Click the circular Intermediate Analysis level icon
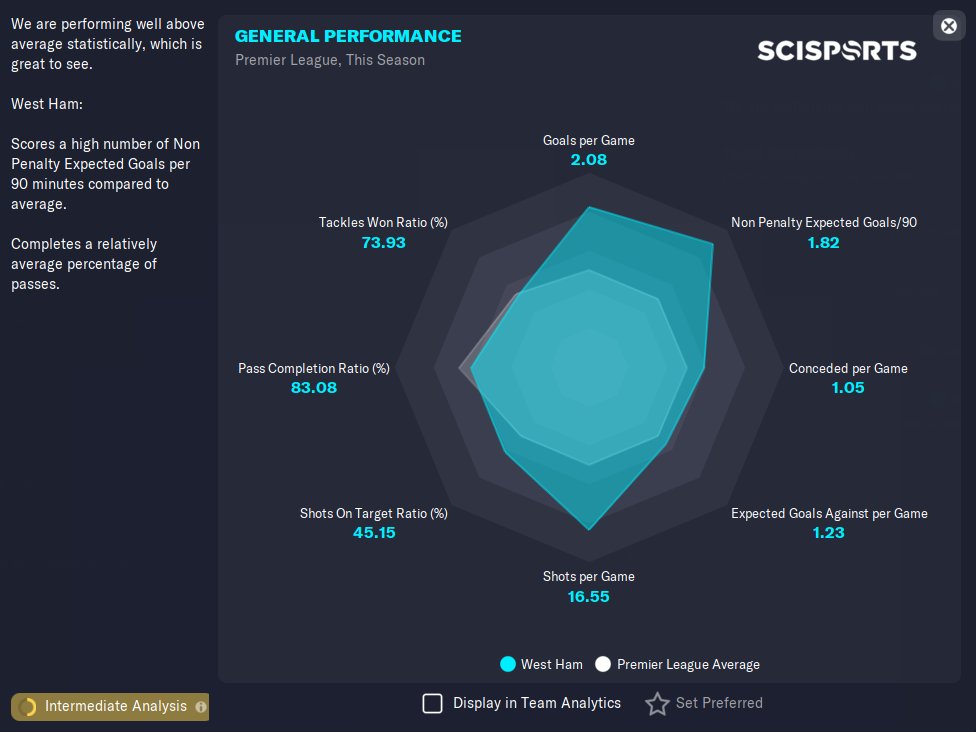Viewport: 976px width, 732px height. tap(27, 707)
